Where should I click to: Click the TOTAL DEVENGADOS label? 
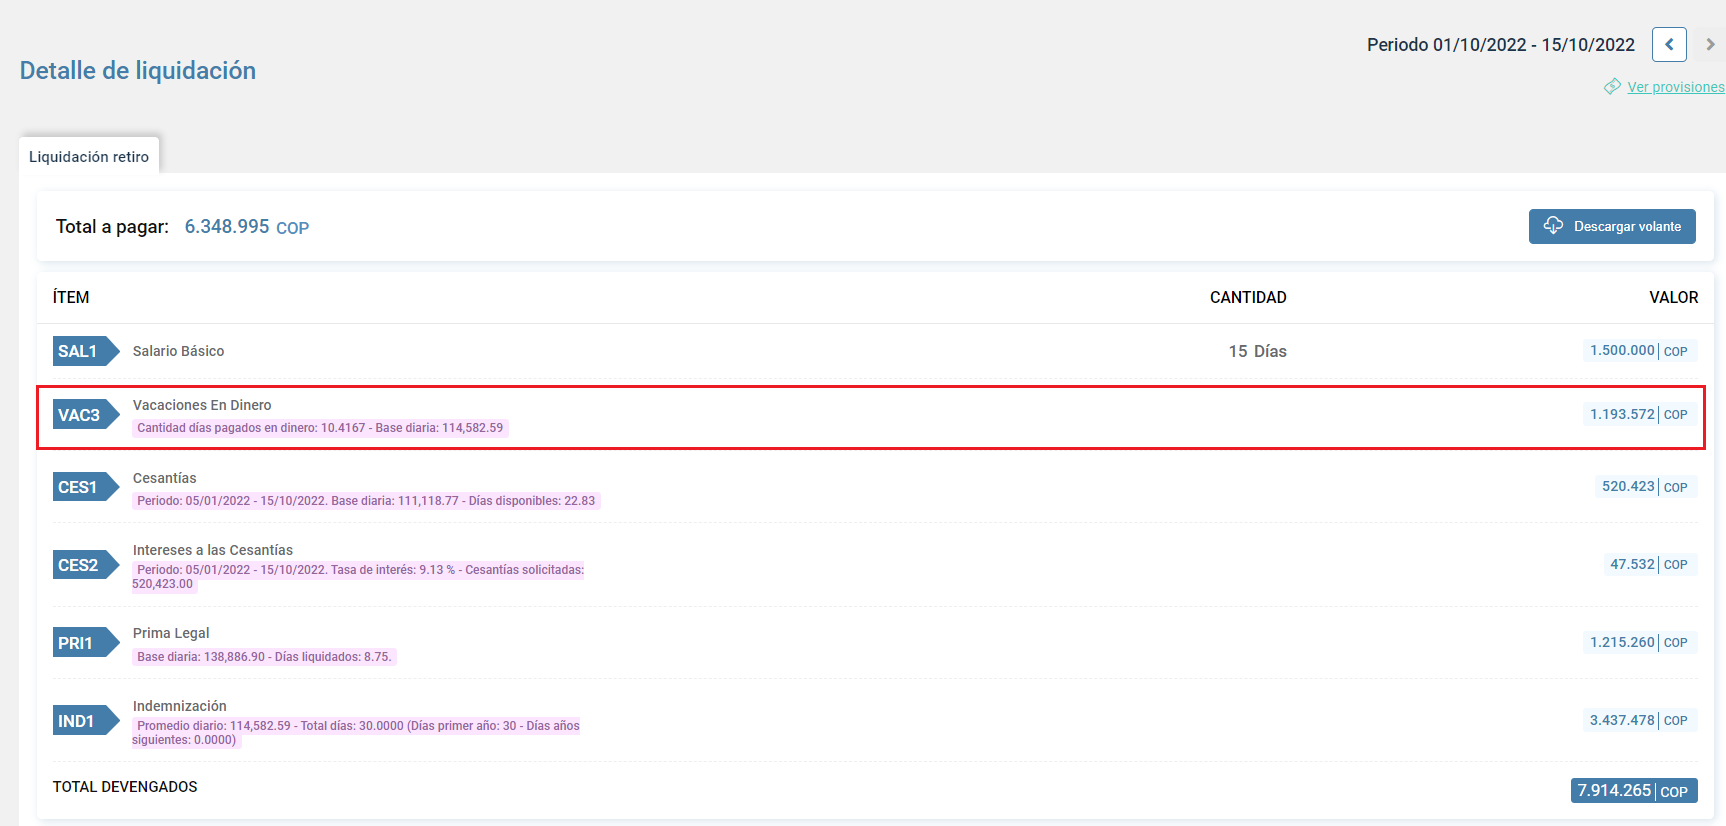[x=125, y=787]
